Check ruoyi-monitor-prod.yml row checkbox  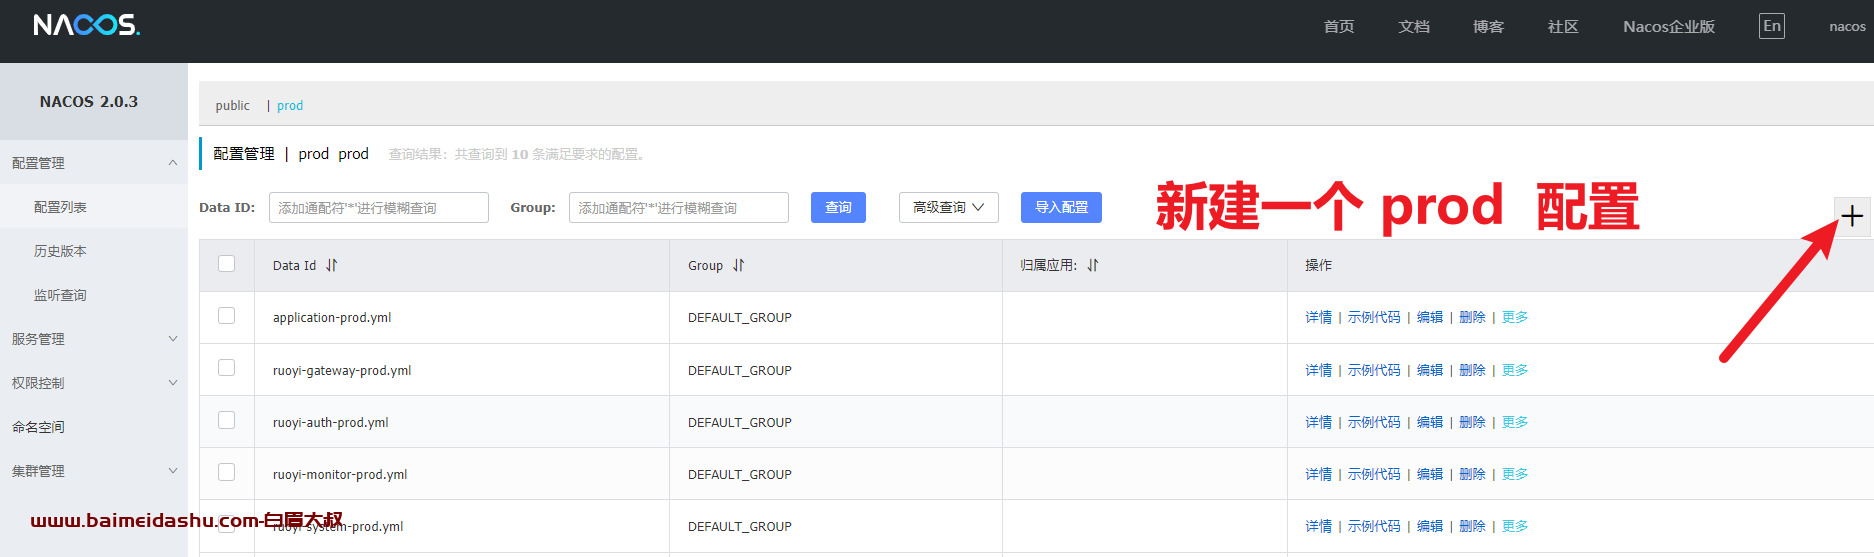coord(227,472)
